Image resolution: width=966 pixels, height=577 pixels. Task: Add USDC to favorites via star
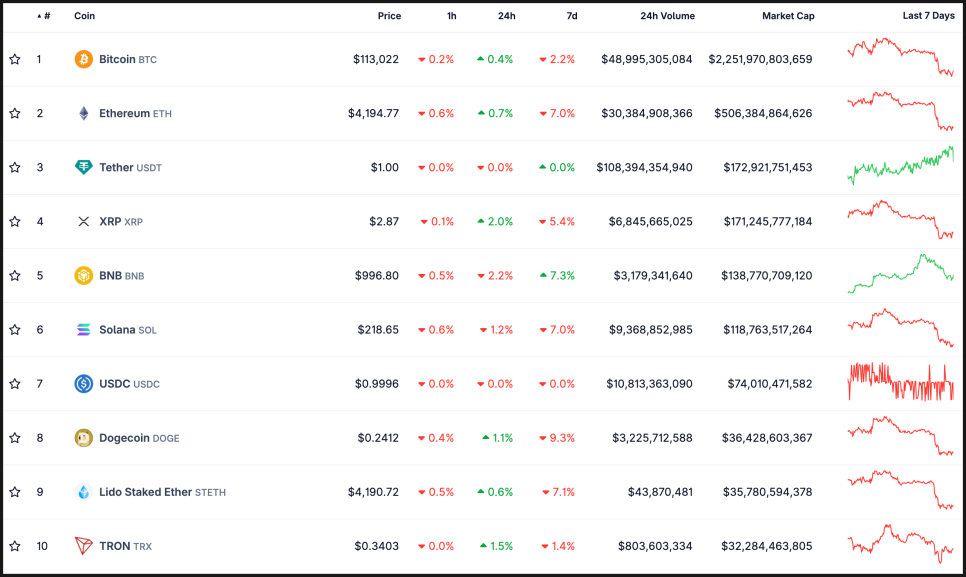click(15, 384)
